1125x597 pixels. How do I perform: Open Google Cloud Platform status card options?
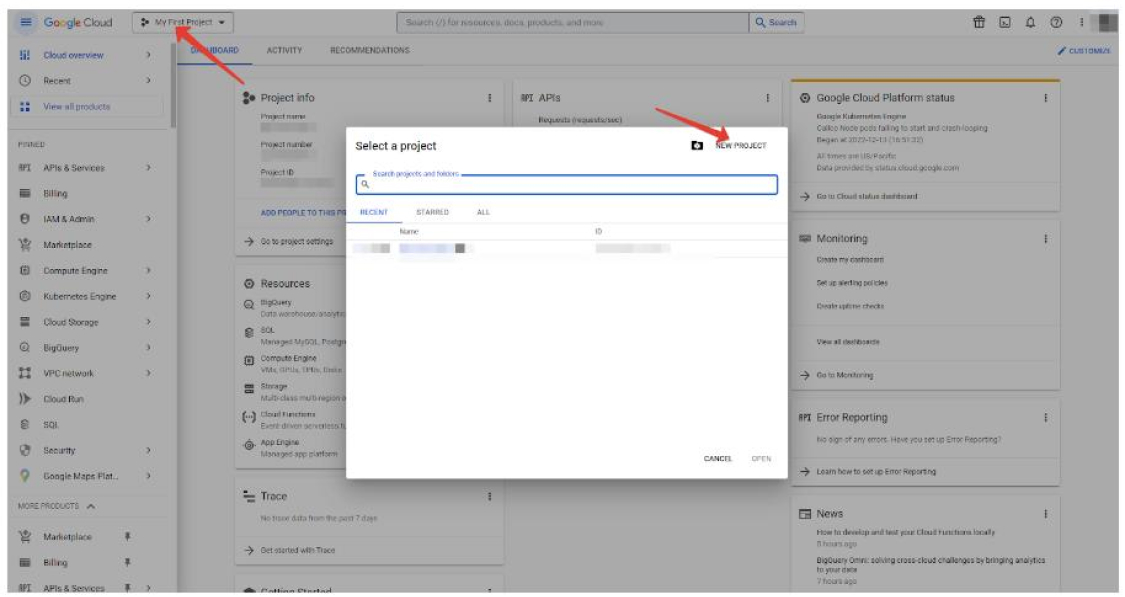click(1045, 98)
